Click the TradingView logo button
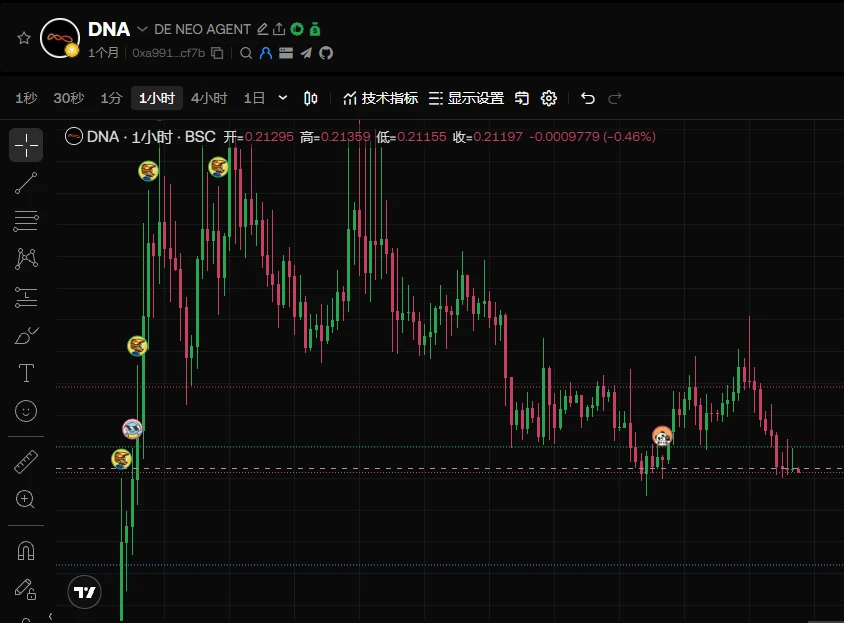844x623 pixels. [x=85, y=592]
